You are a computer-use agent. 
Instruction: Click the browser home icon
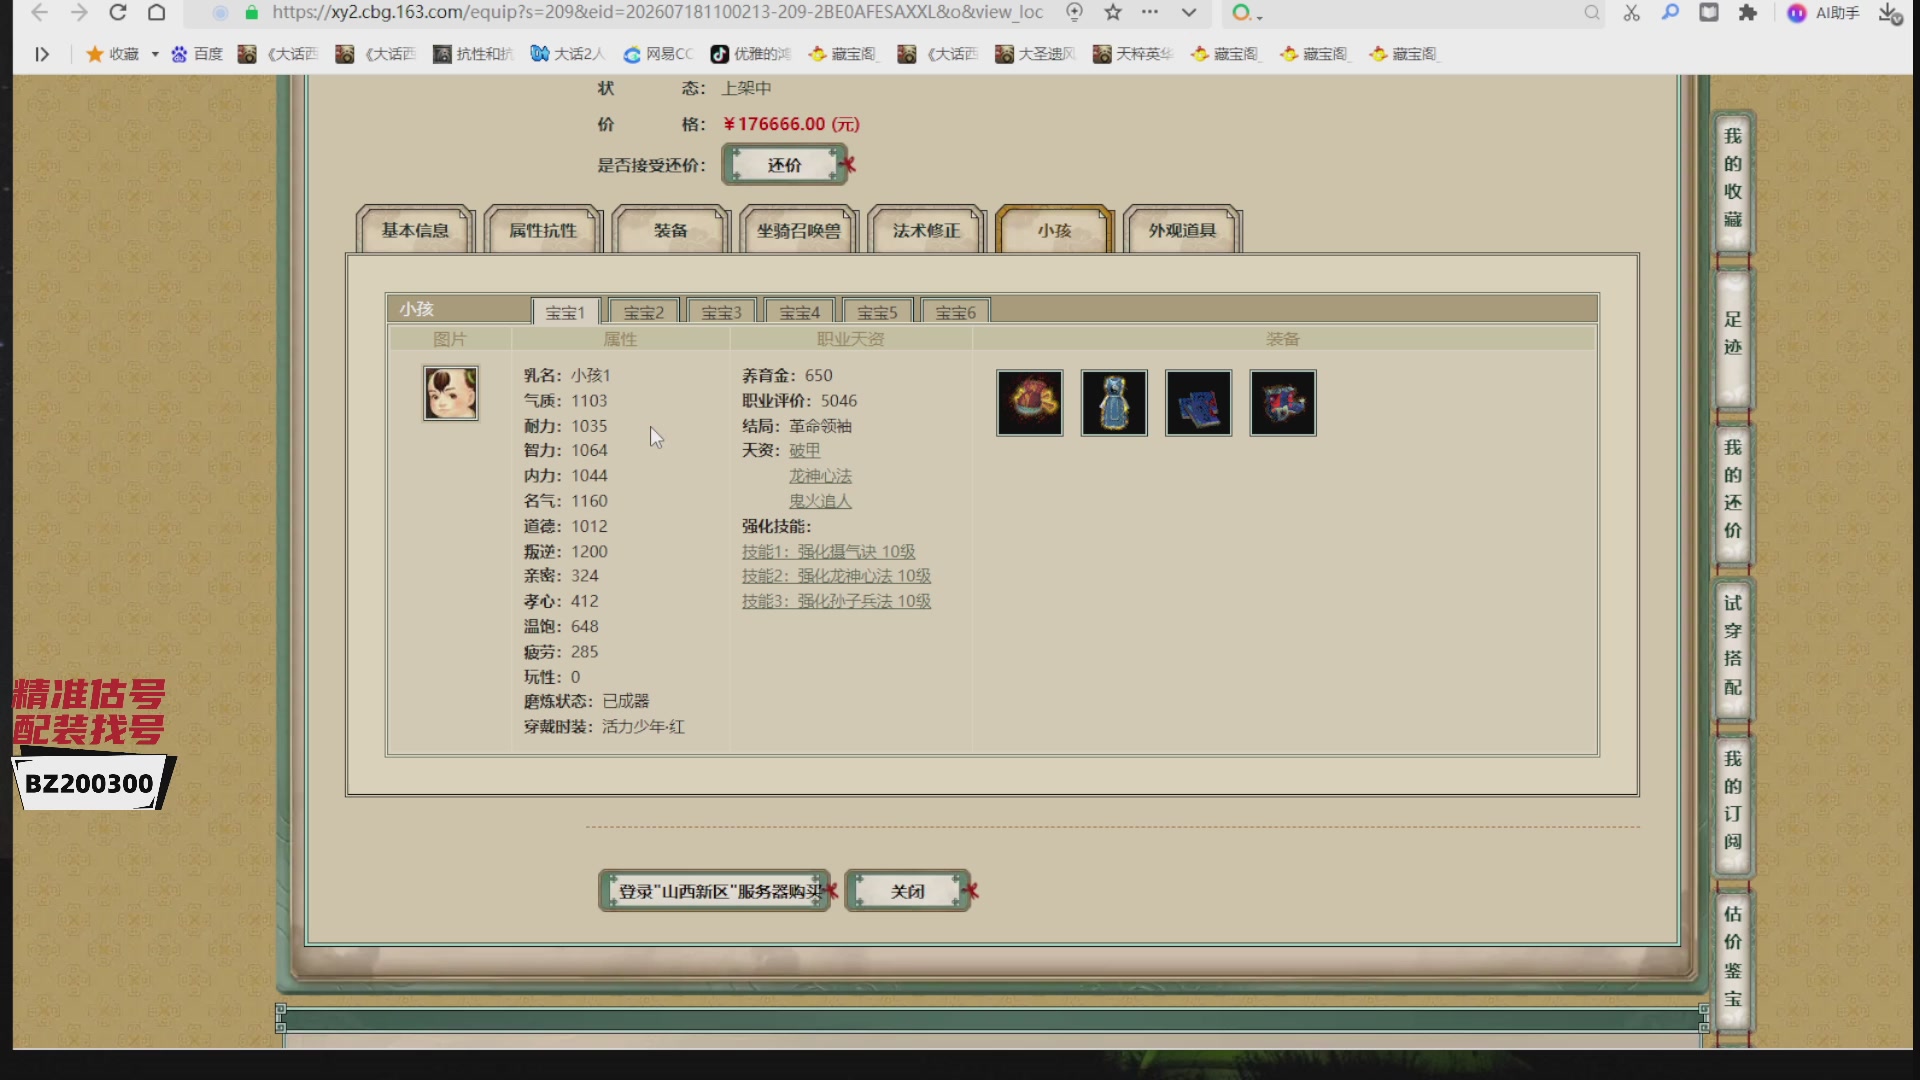click(157, 13)
